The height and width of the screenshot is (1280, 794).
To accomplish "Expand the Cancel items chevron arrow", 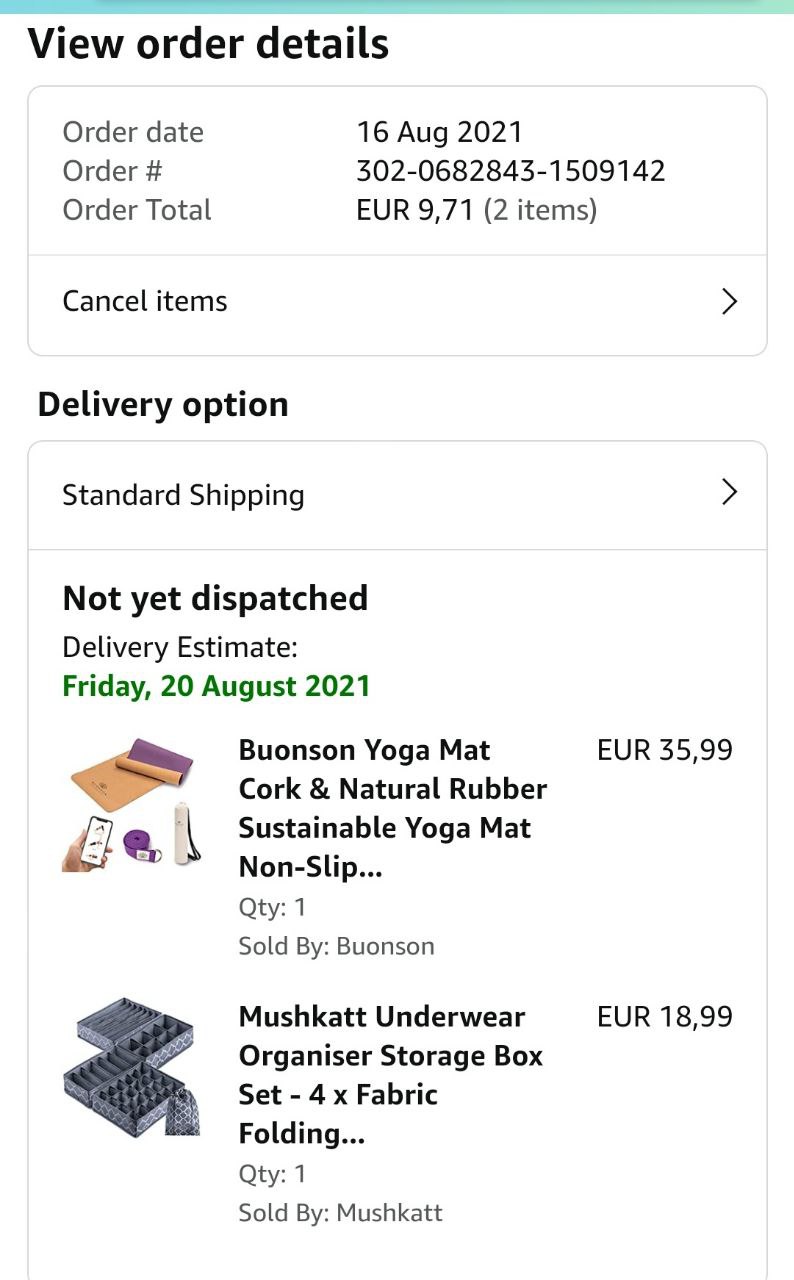I will [729, 301].
